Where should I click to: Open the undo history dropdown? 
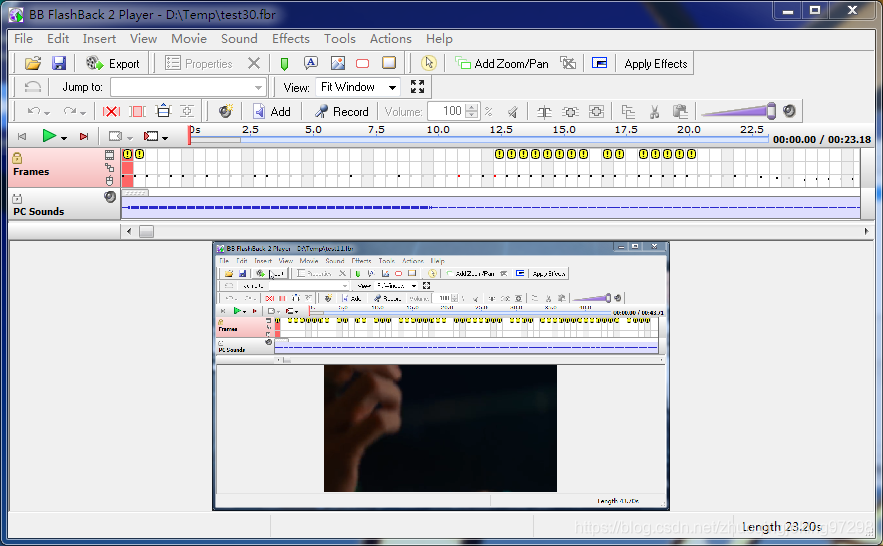(x=47, y=113)
